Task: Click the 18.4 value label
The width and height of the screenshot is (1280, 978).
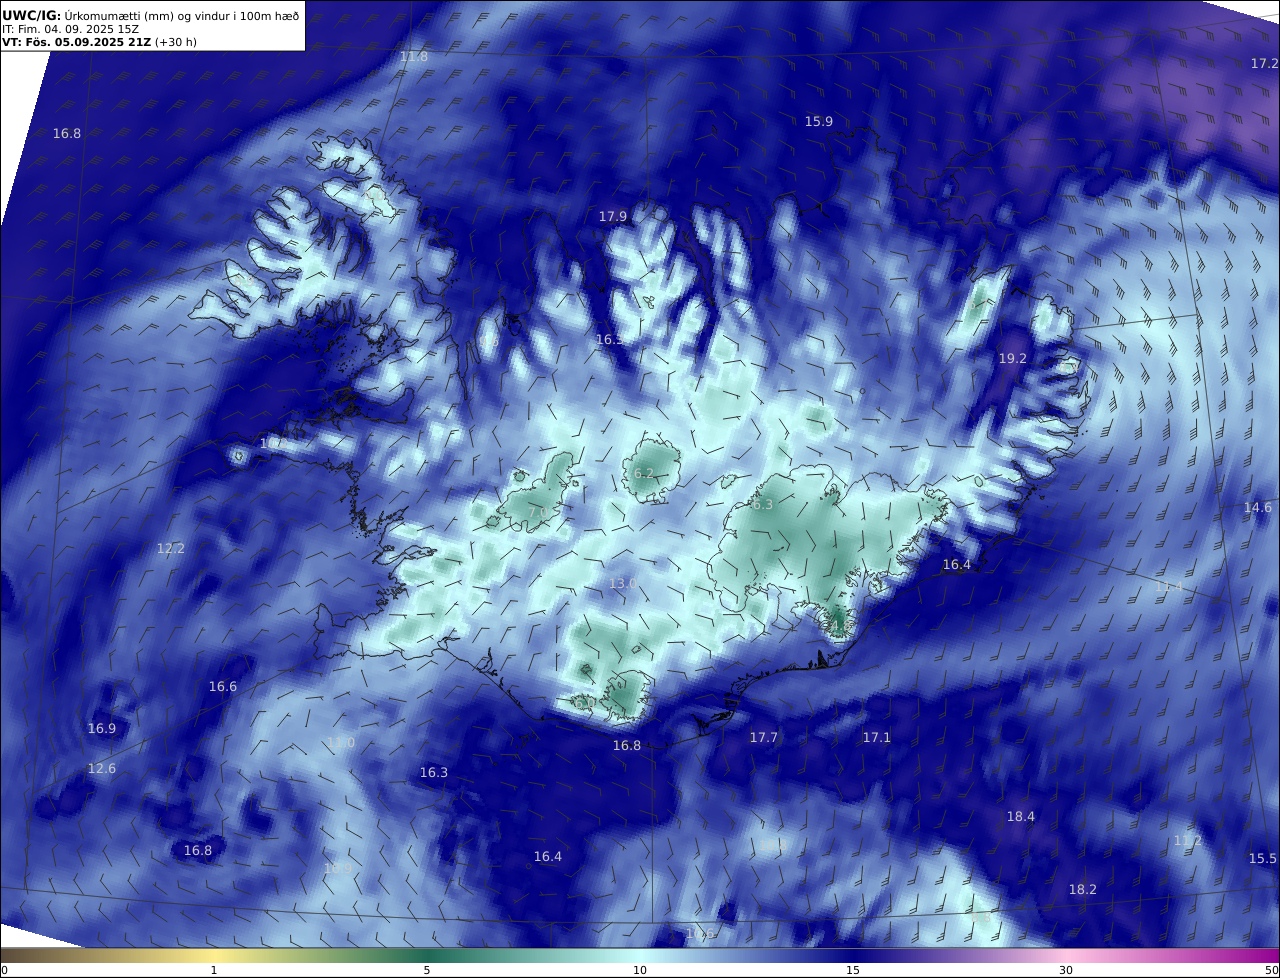Action: point(1021,816)
